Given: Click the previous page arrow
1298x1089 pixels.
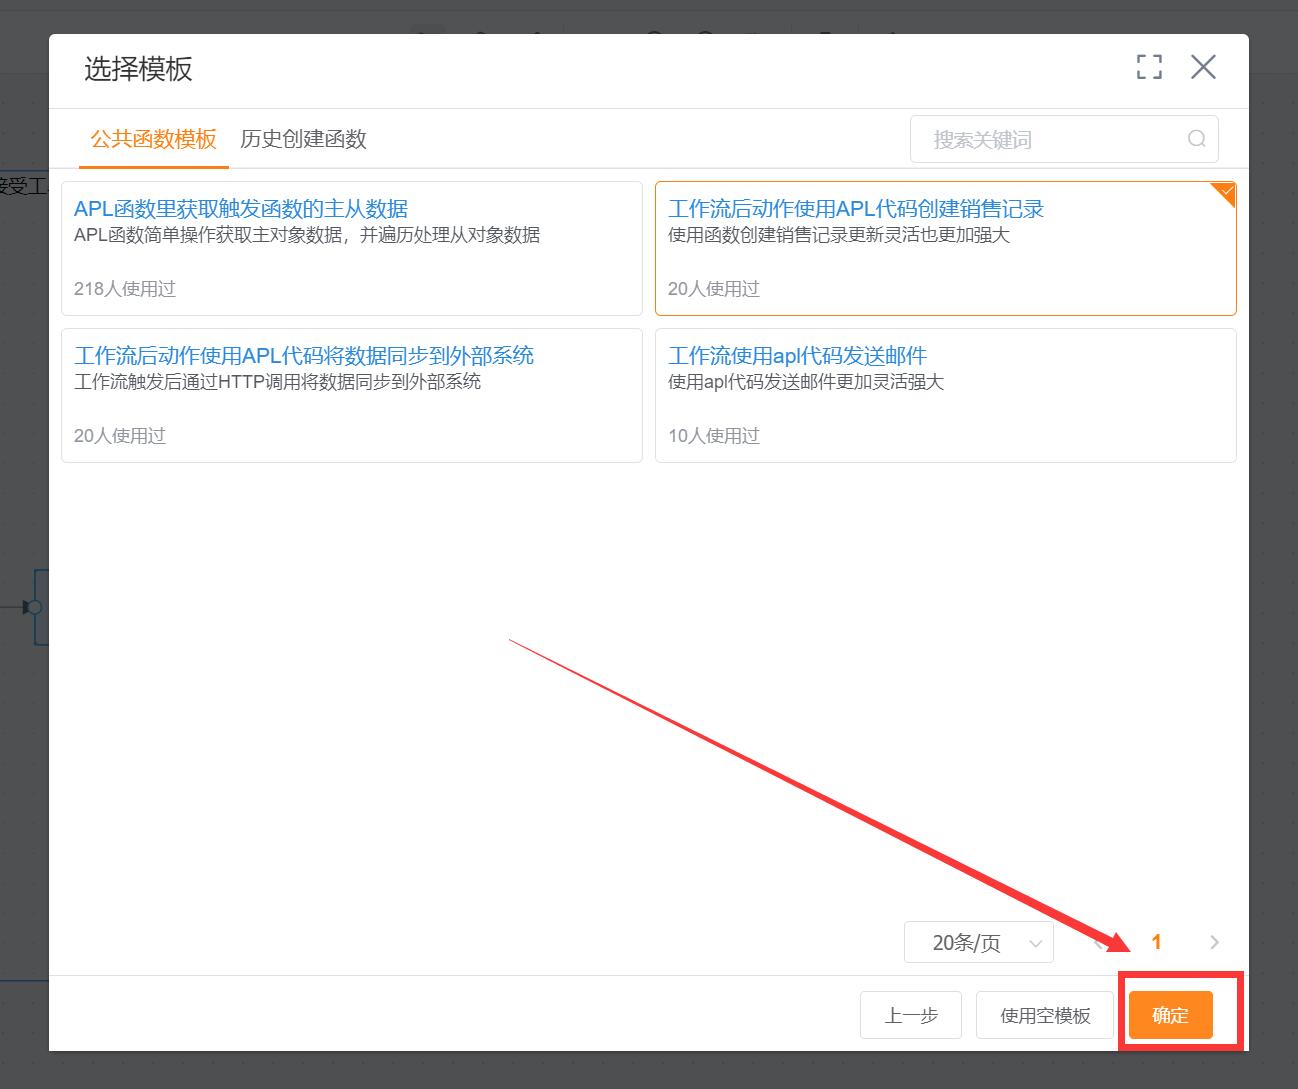Looking at the screenshot, I should coord(1099,942).
